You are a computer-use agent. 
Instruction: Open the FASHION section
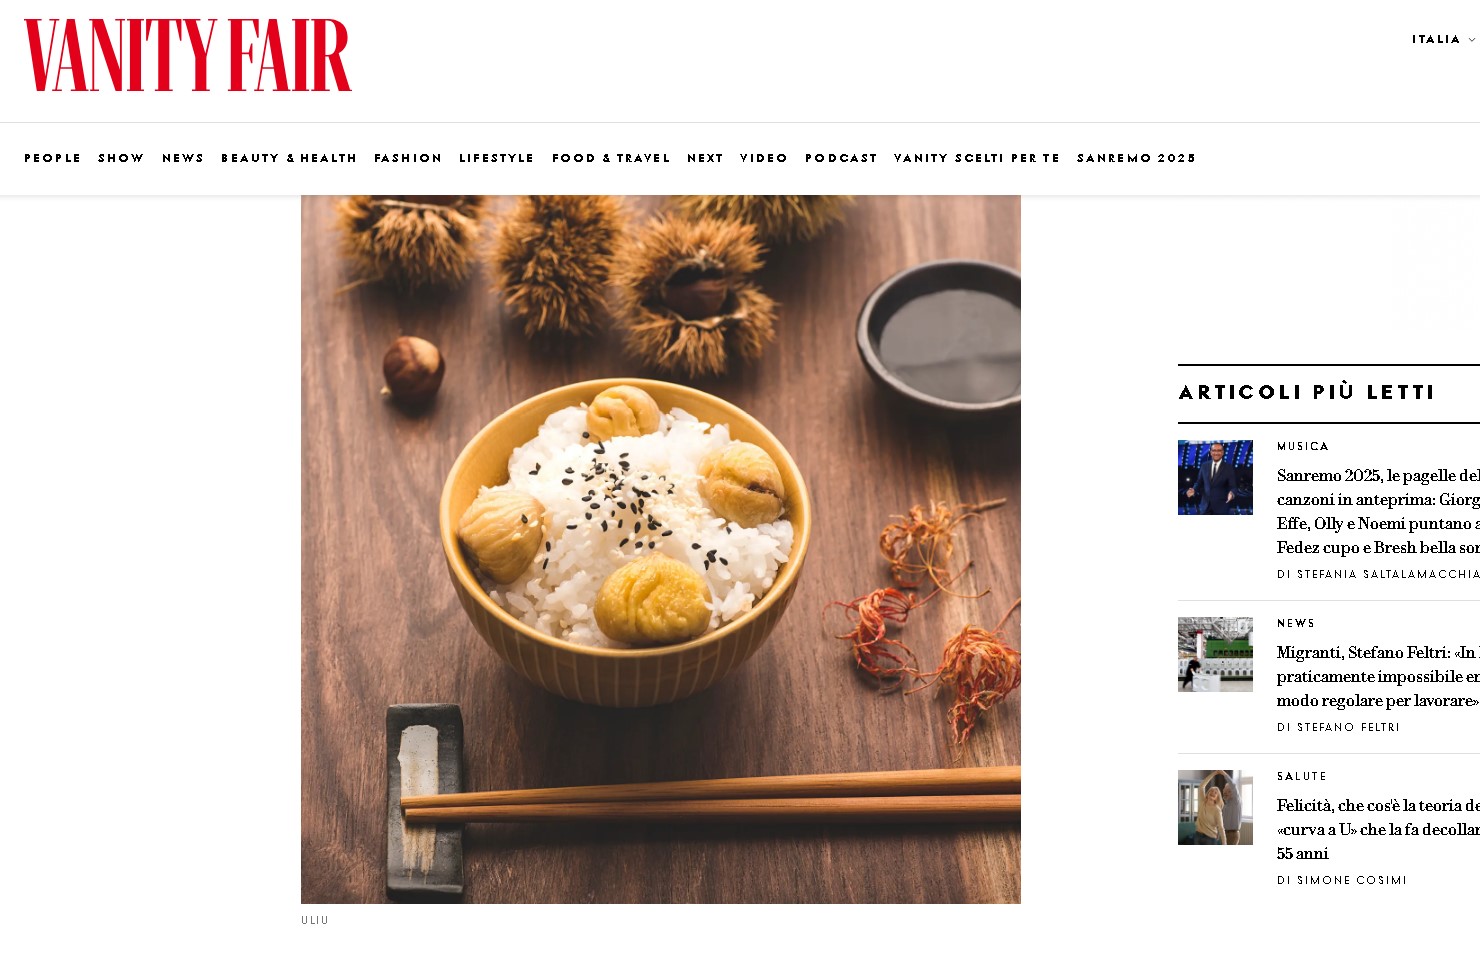click(x=408, y=158)
